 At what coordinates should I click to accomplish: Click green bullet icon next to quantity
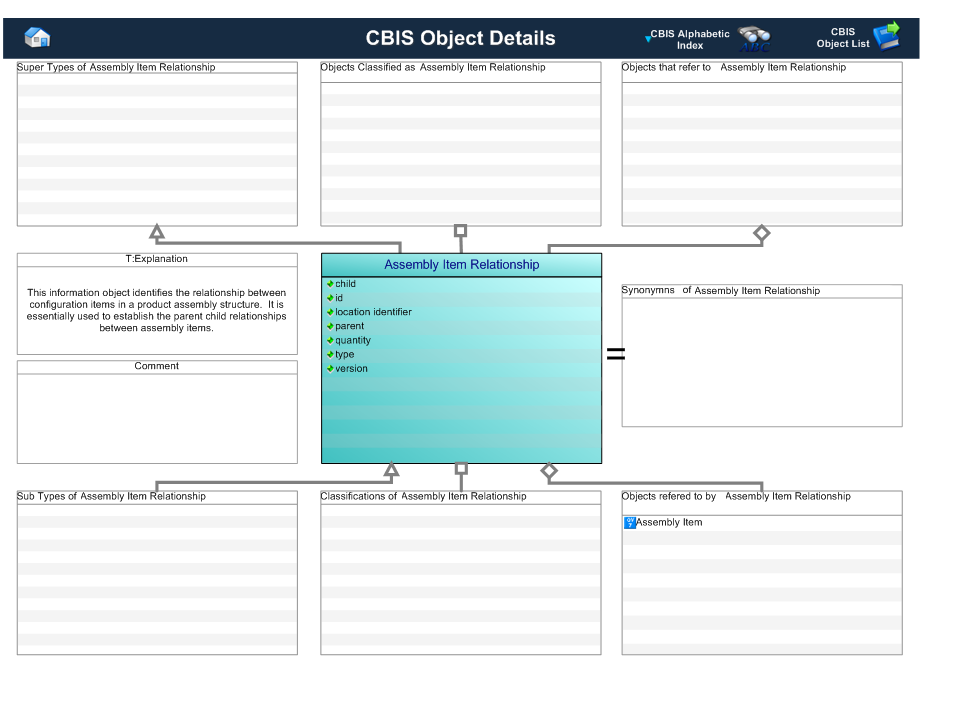pos(330,340)
